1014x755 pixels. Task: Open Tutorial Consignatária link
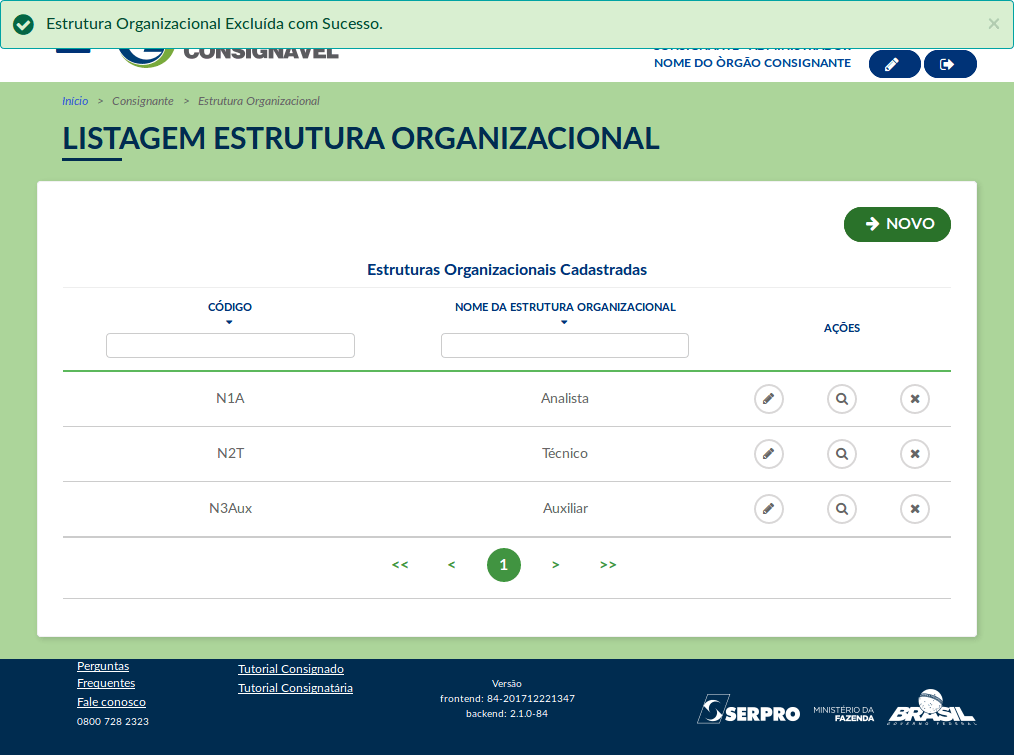296,688
